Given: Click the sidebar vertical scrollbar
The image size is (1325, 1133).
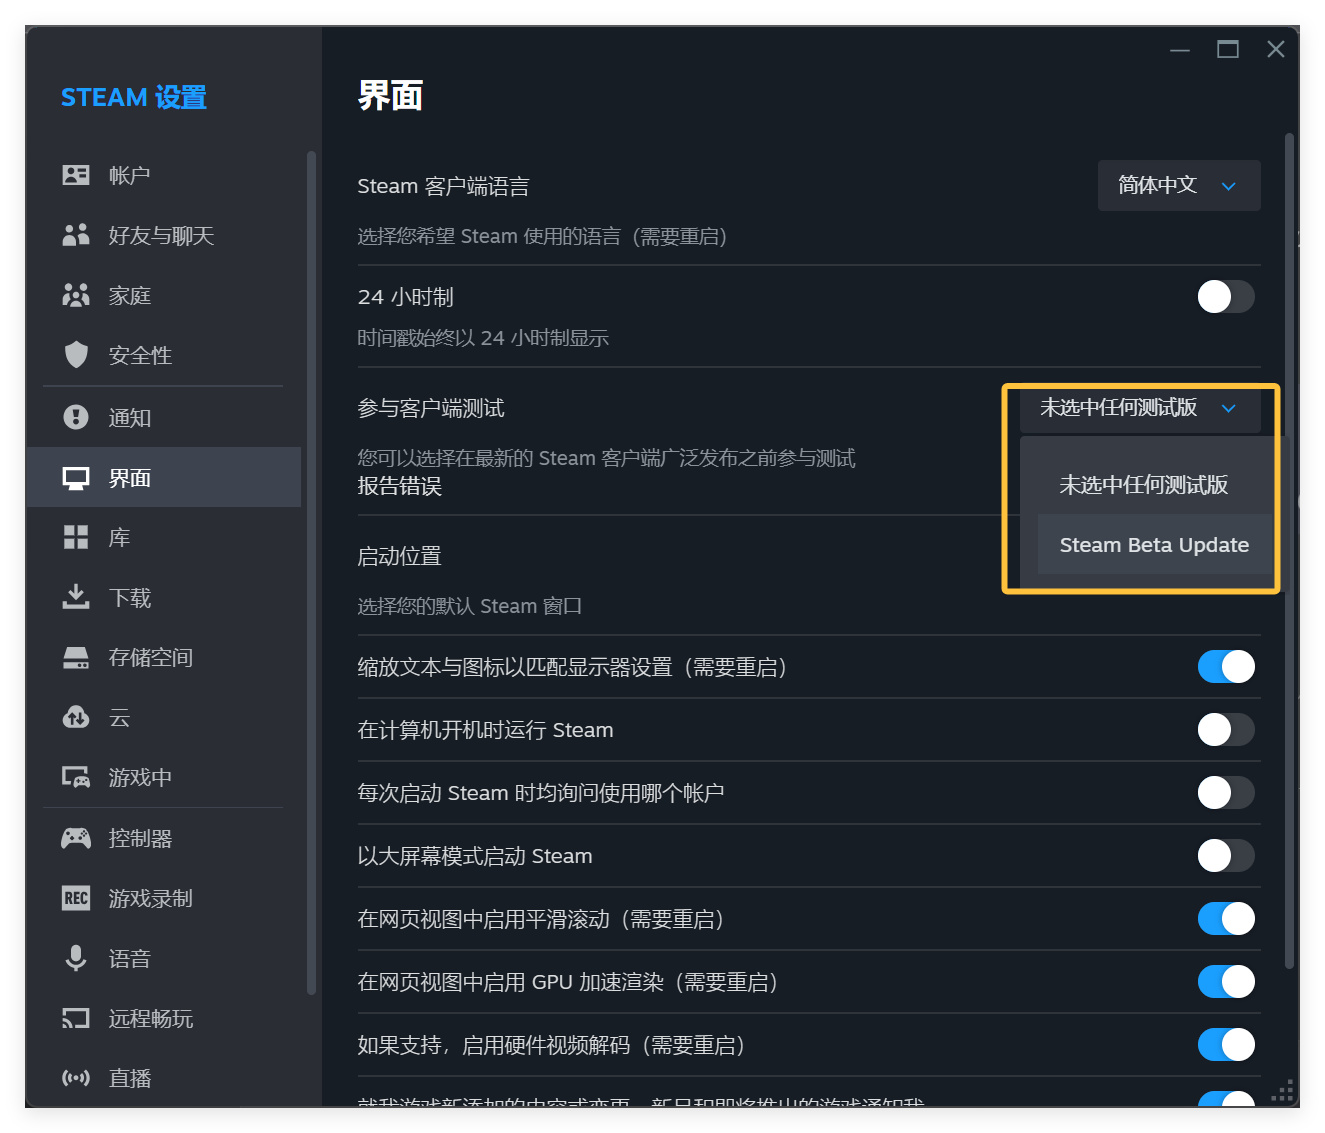Looking at the screenshot, I should click(x=311, y=573).
